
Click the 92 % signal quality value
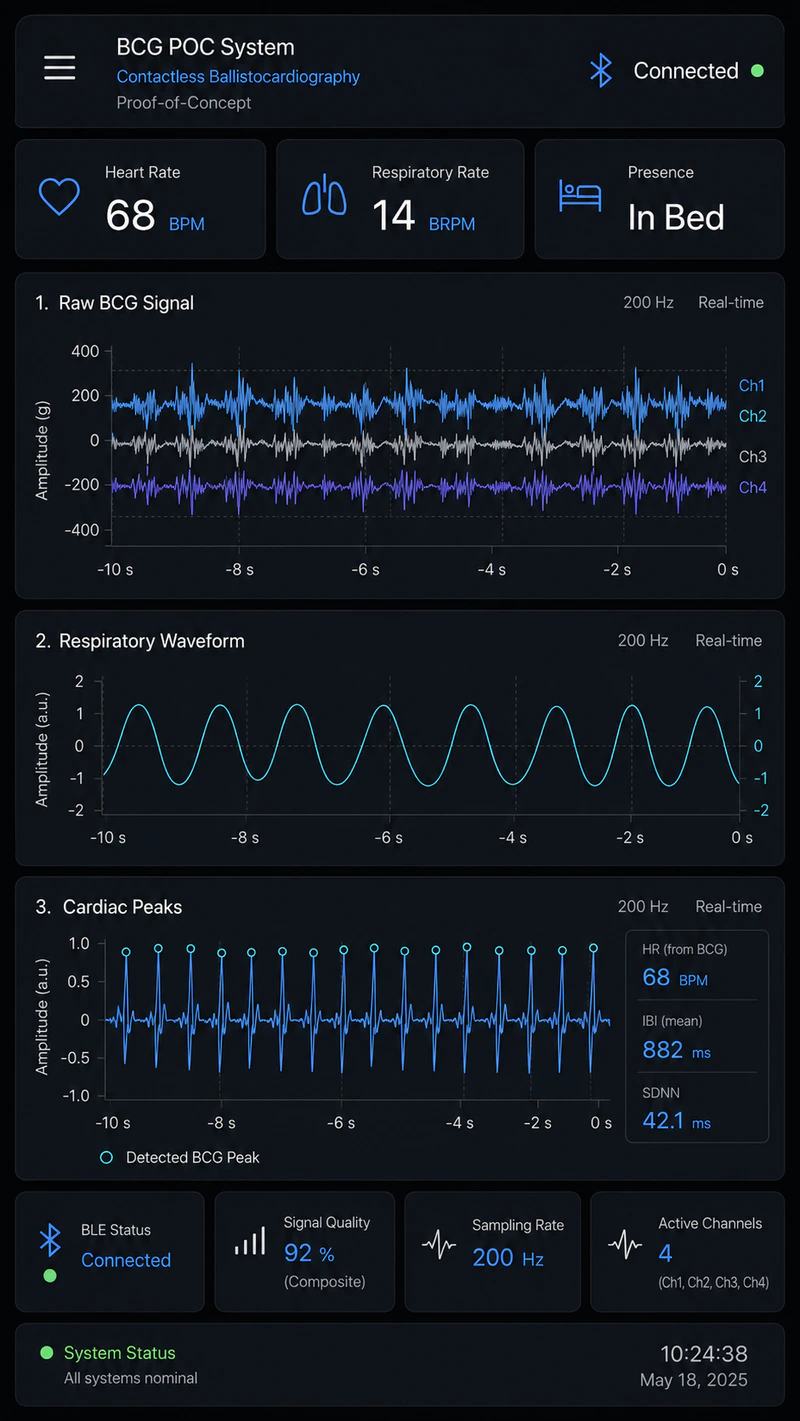pos(309,1253)
